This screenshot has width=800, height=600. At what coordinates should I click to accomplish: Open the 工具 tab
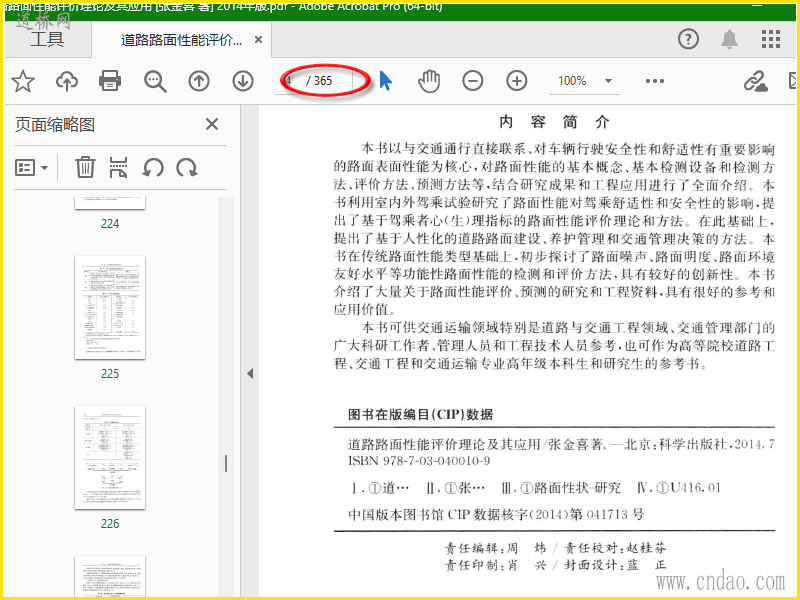coord(47,40)
